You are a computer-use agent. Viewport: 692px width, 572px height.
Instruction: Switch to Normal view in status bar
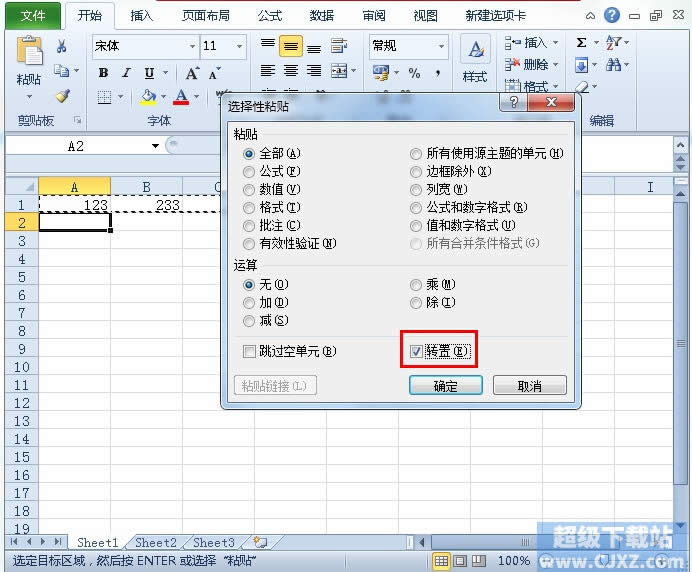(x=441, y=561)
